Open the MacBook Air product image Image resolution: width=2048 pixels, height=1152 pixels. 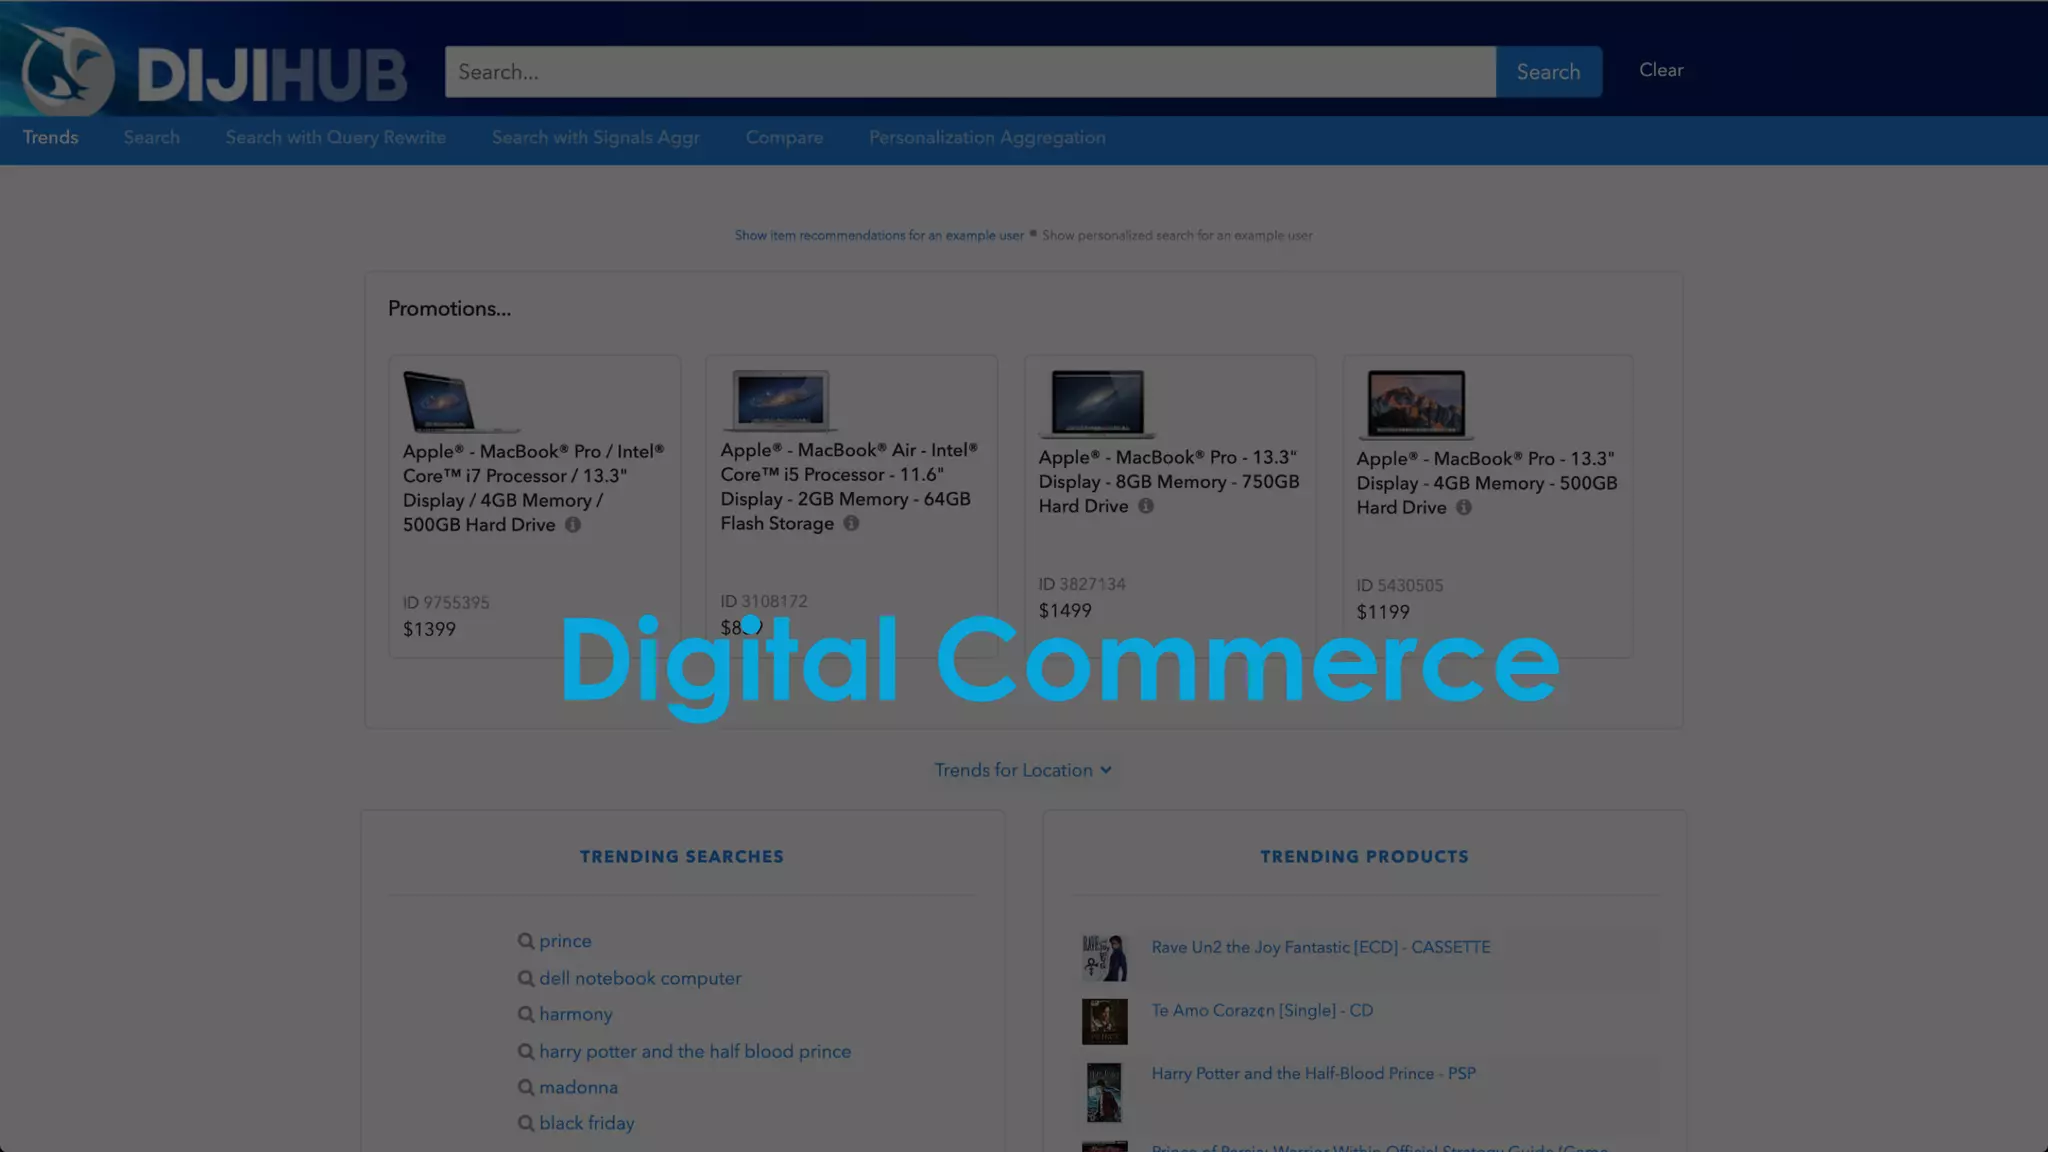[x=780, y=400]
